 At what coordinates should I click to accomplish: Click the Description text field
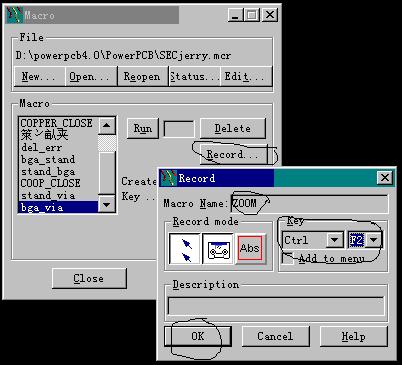276,306
